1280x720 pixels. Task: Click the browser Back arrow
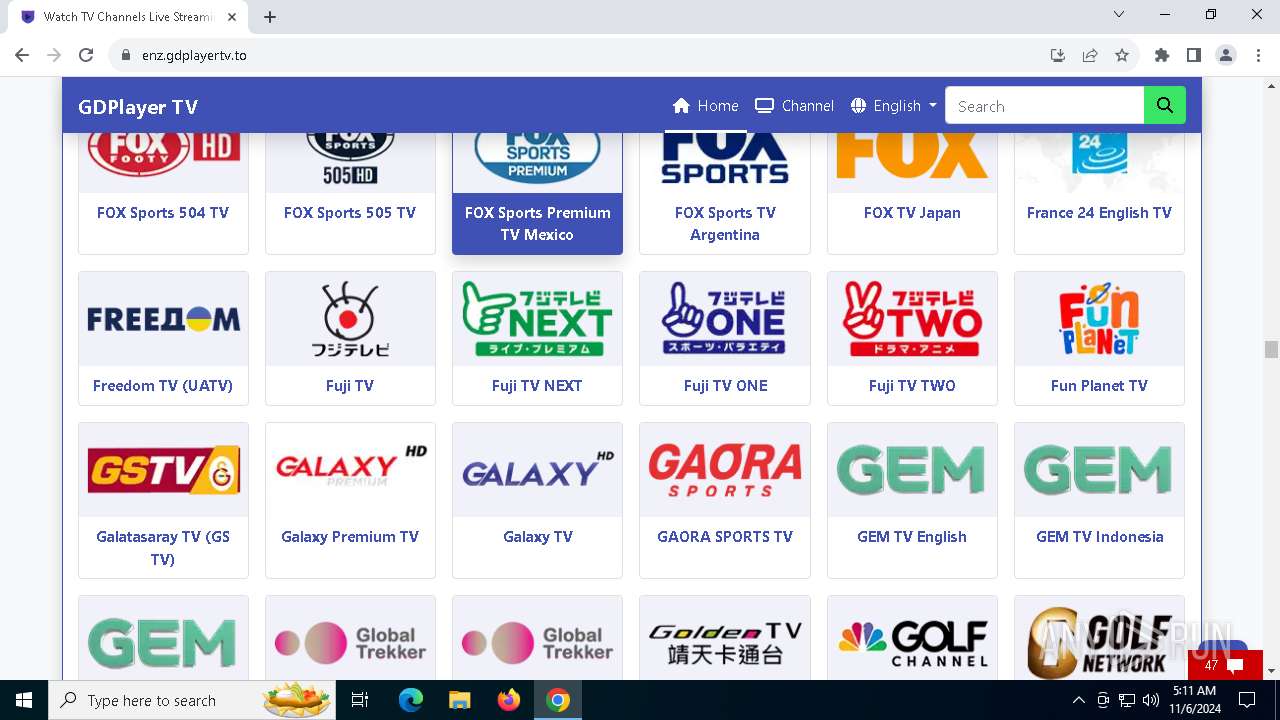(x=22, y=55)
